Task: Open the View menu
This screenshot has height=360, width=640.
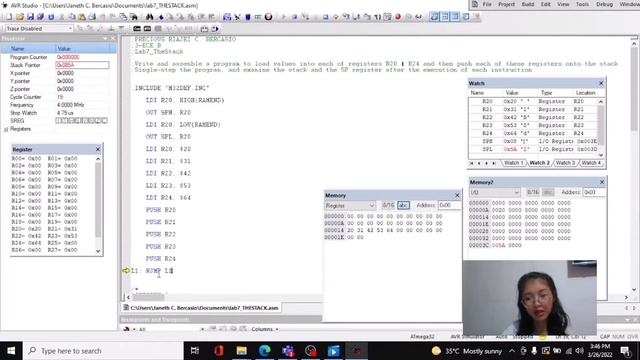Action: [x=563, y=4]
